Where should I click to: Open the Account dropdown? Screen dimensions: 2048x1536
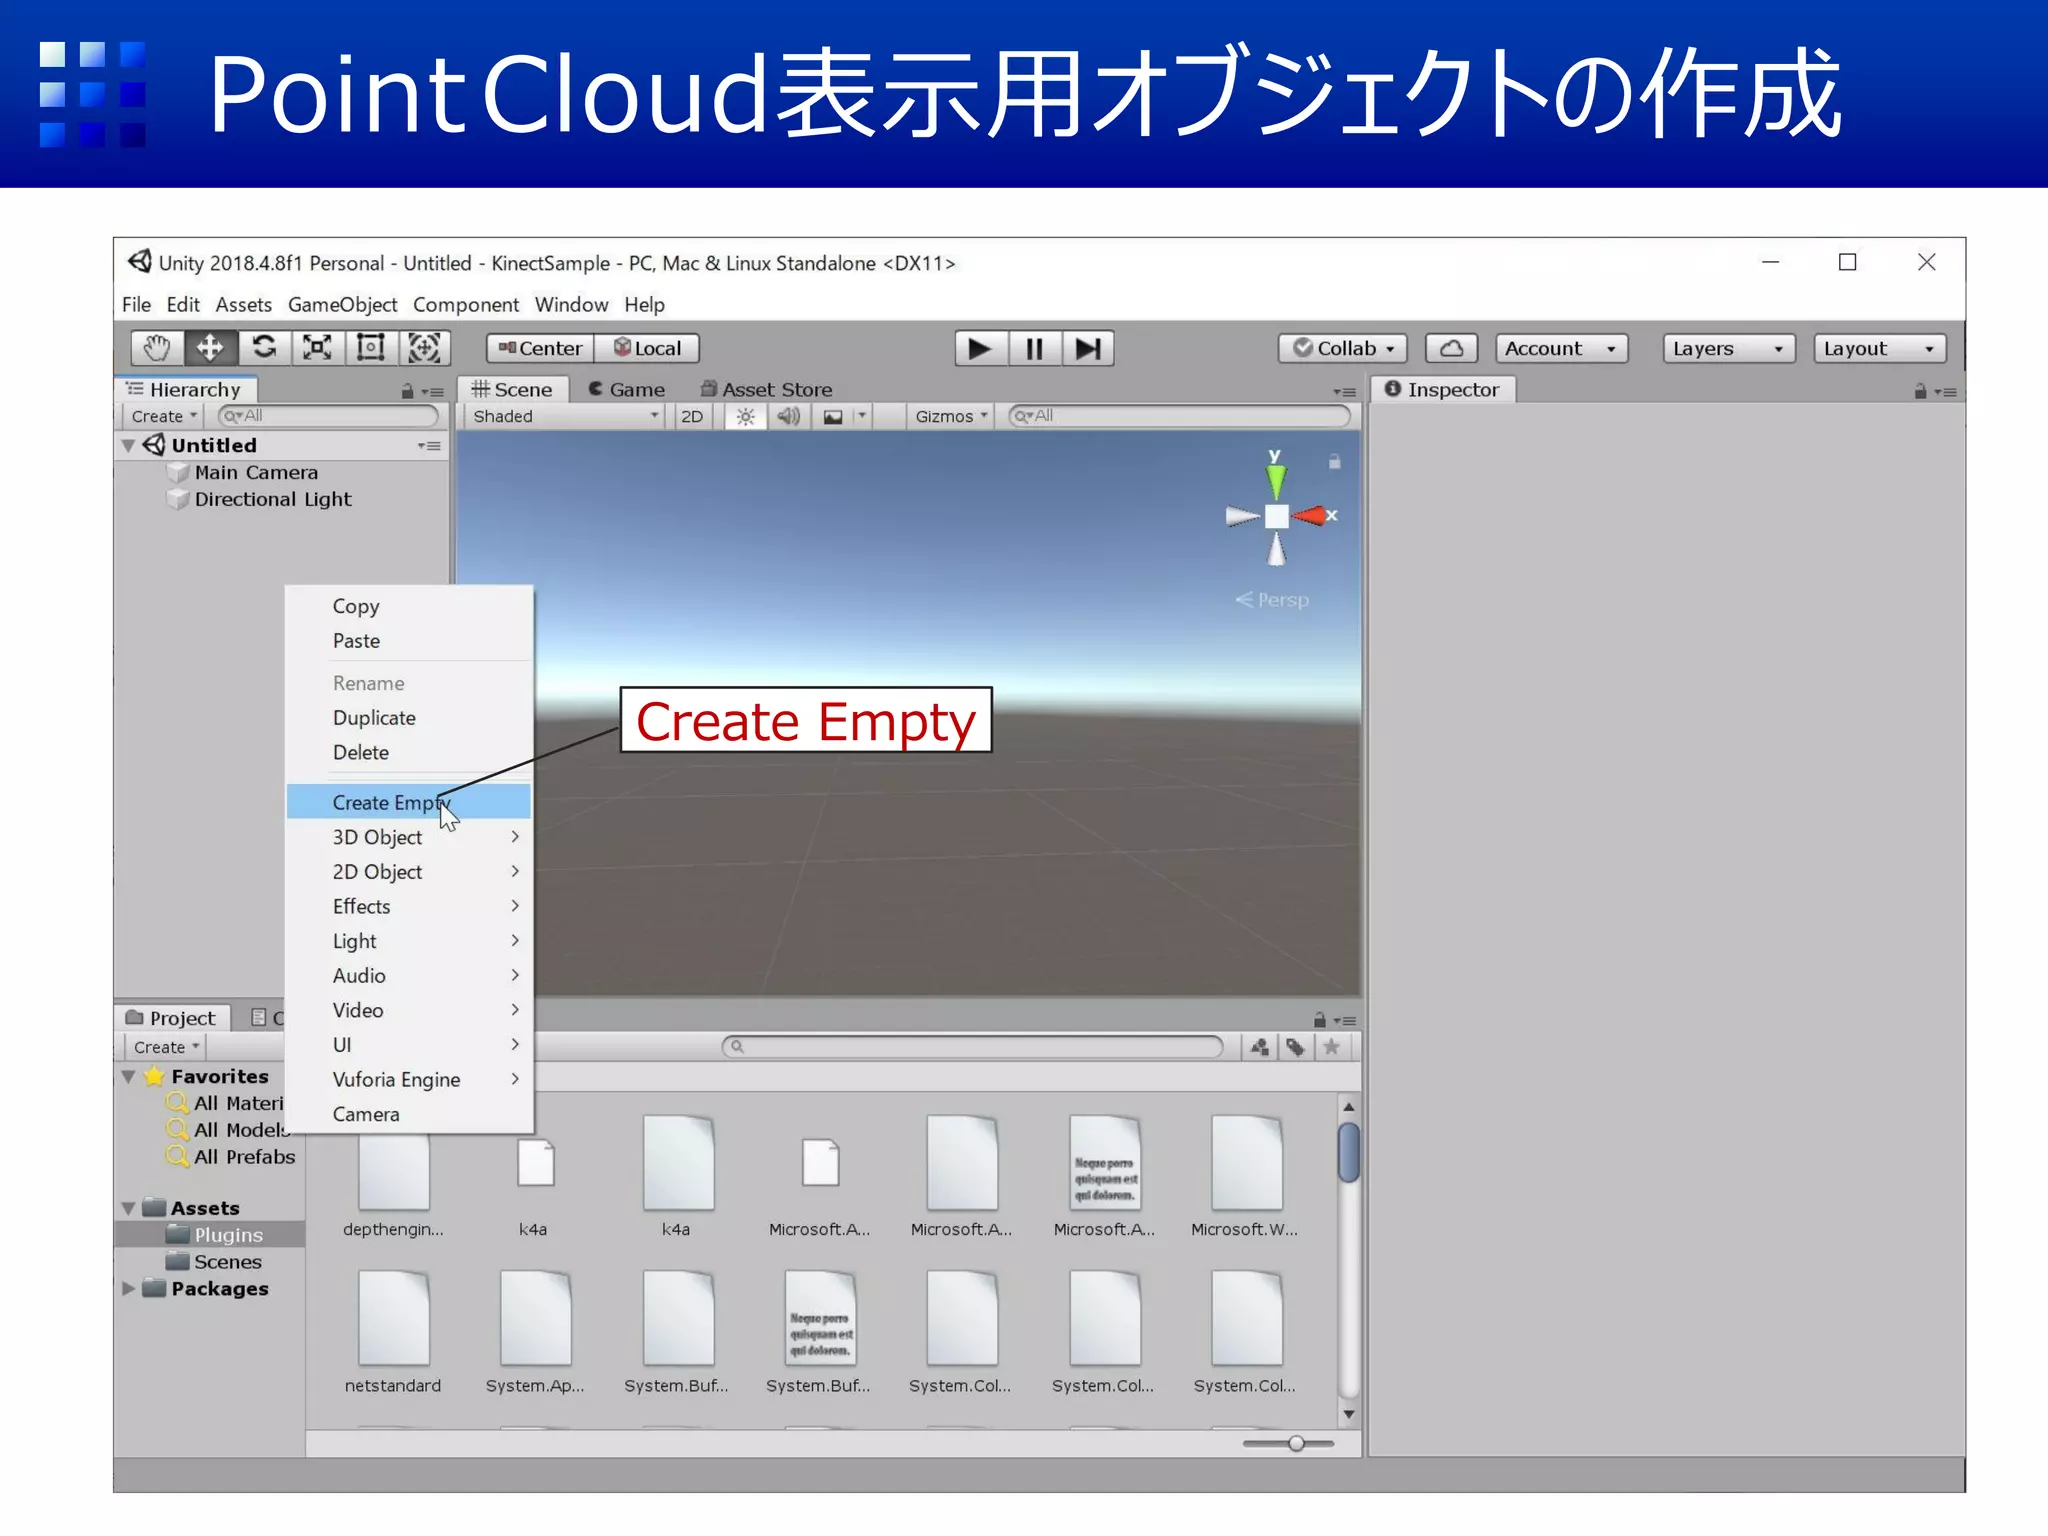tap(1562, 348)
